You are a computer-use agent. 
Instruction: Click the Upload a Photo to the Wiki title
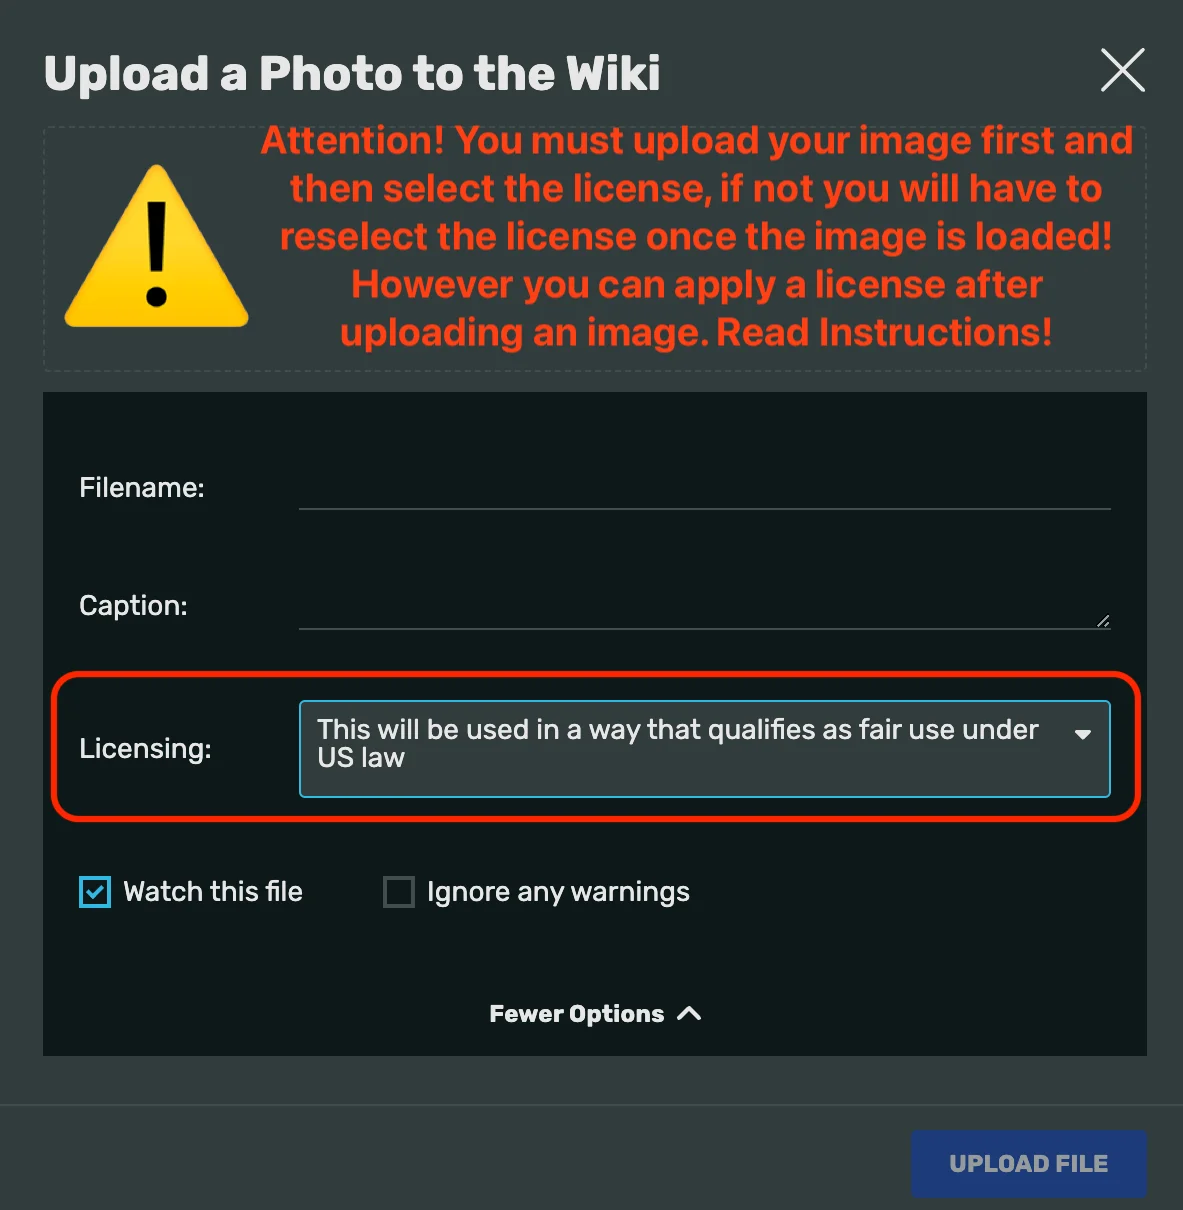352,74
